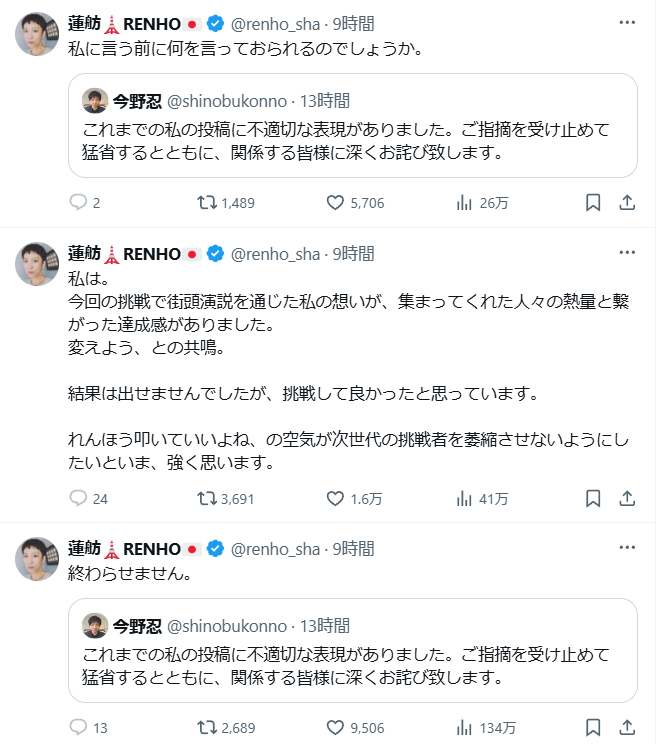This screenshot has width=665, height=744.
Task: Open the 9時間 timestamp of the third tweet
Action: tap(353, 549)
